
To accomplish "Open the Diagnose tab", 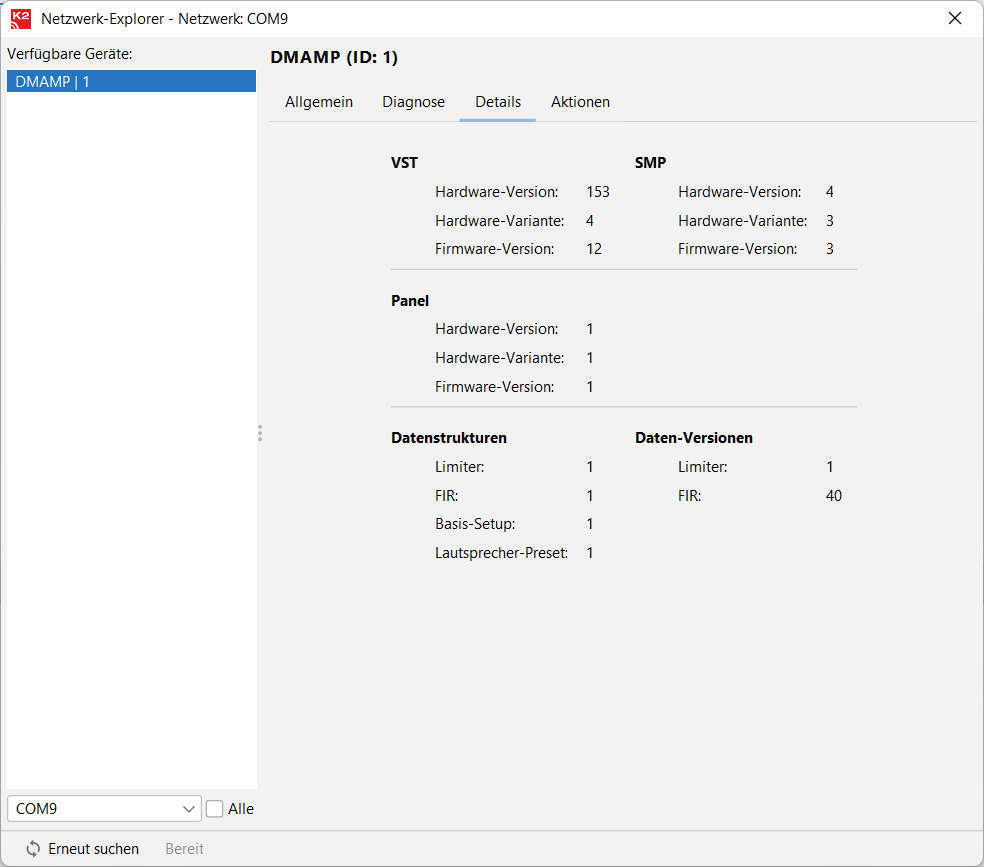I will [413, 102].
